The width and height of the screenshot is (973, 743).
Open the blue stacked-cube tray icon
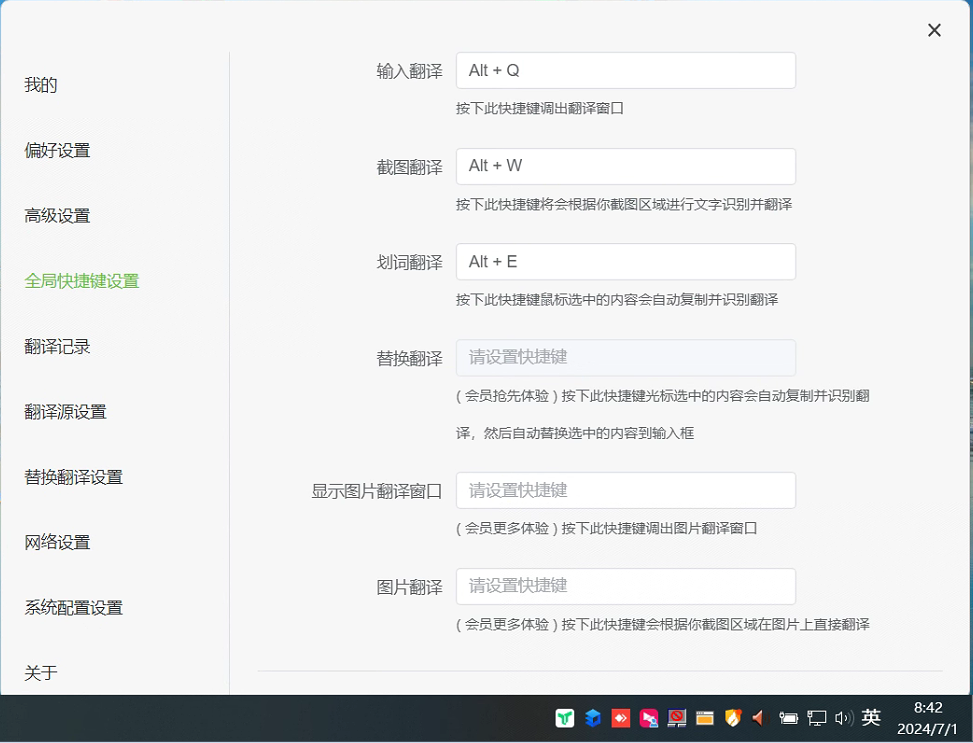point(593,717)
